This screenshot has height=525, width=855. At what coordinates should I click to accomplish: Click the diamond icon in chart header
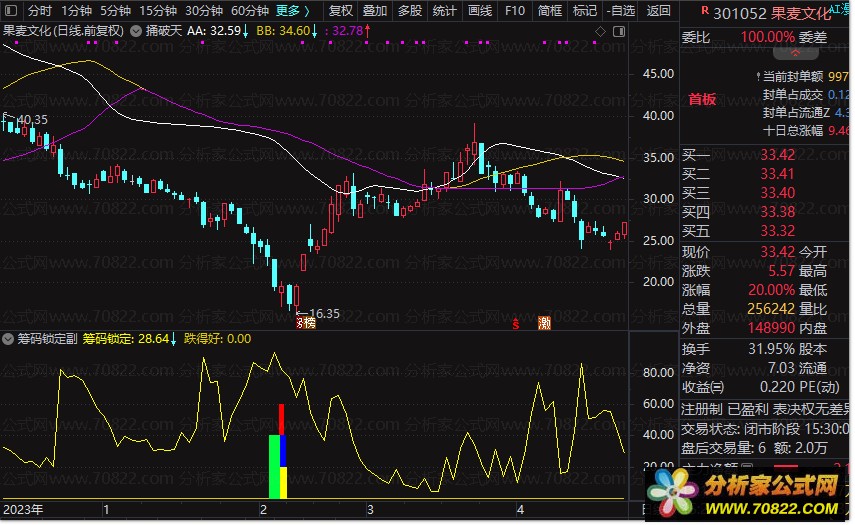click(600, 32)
